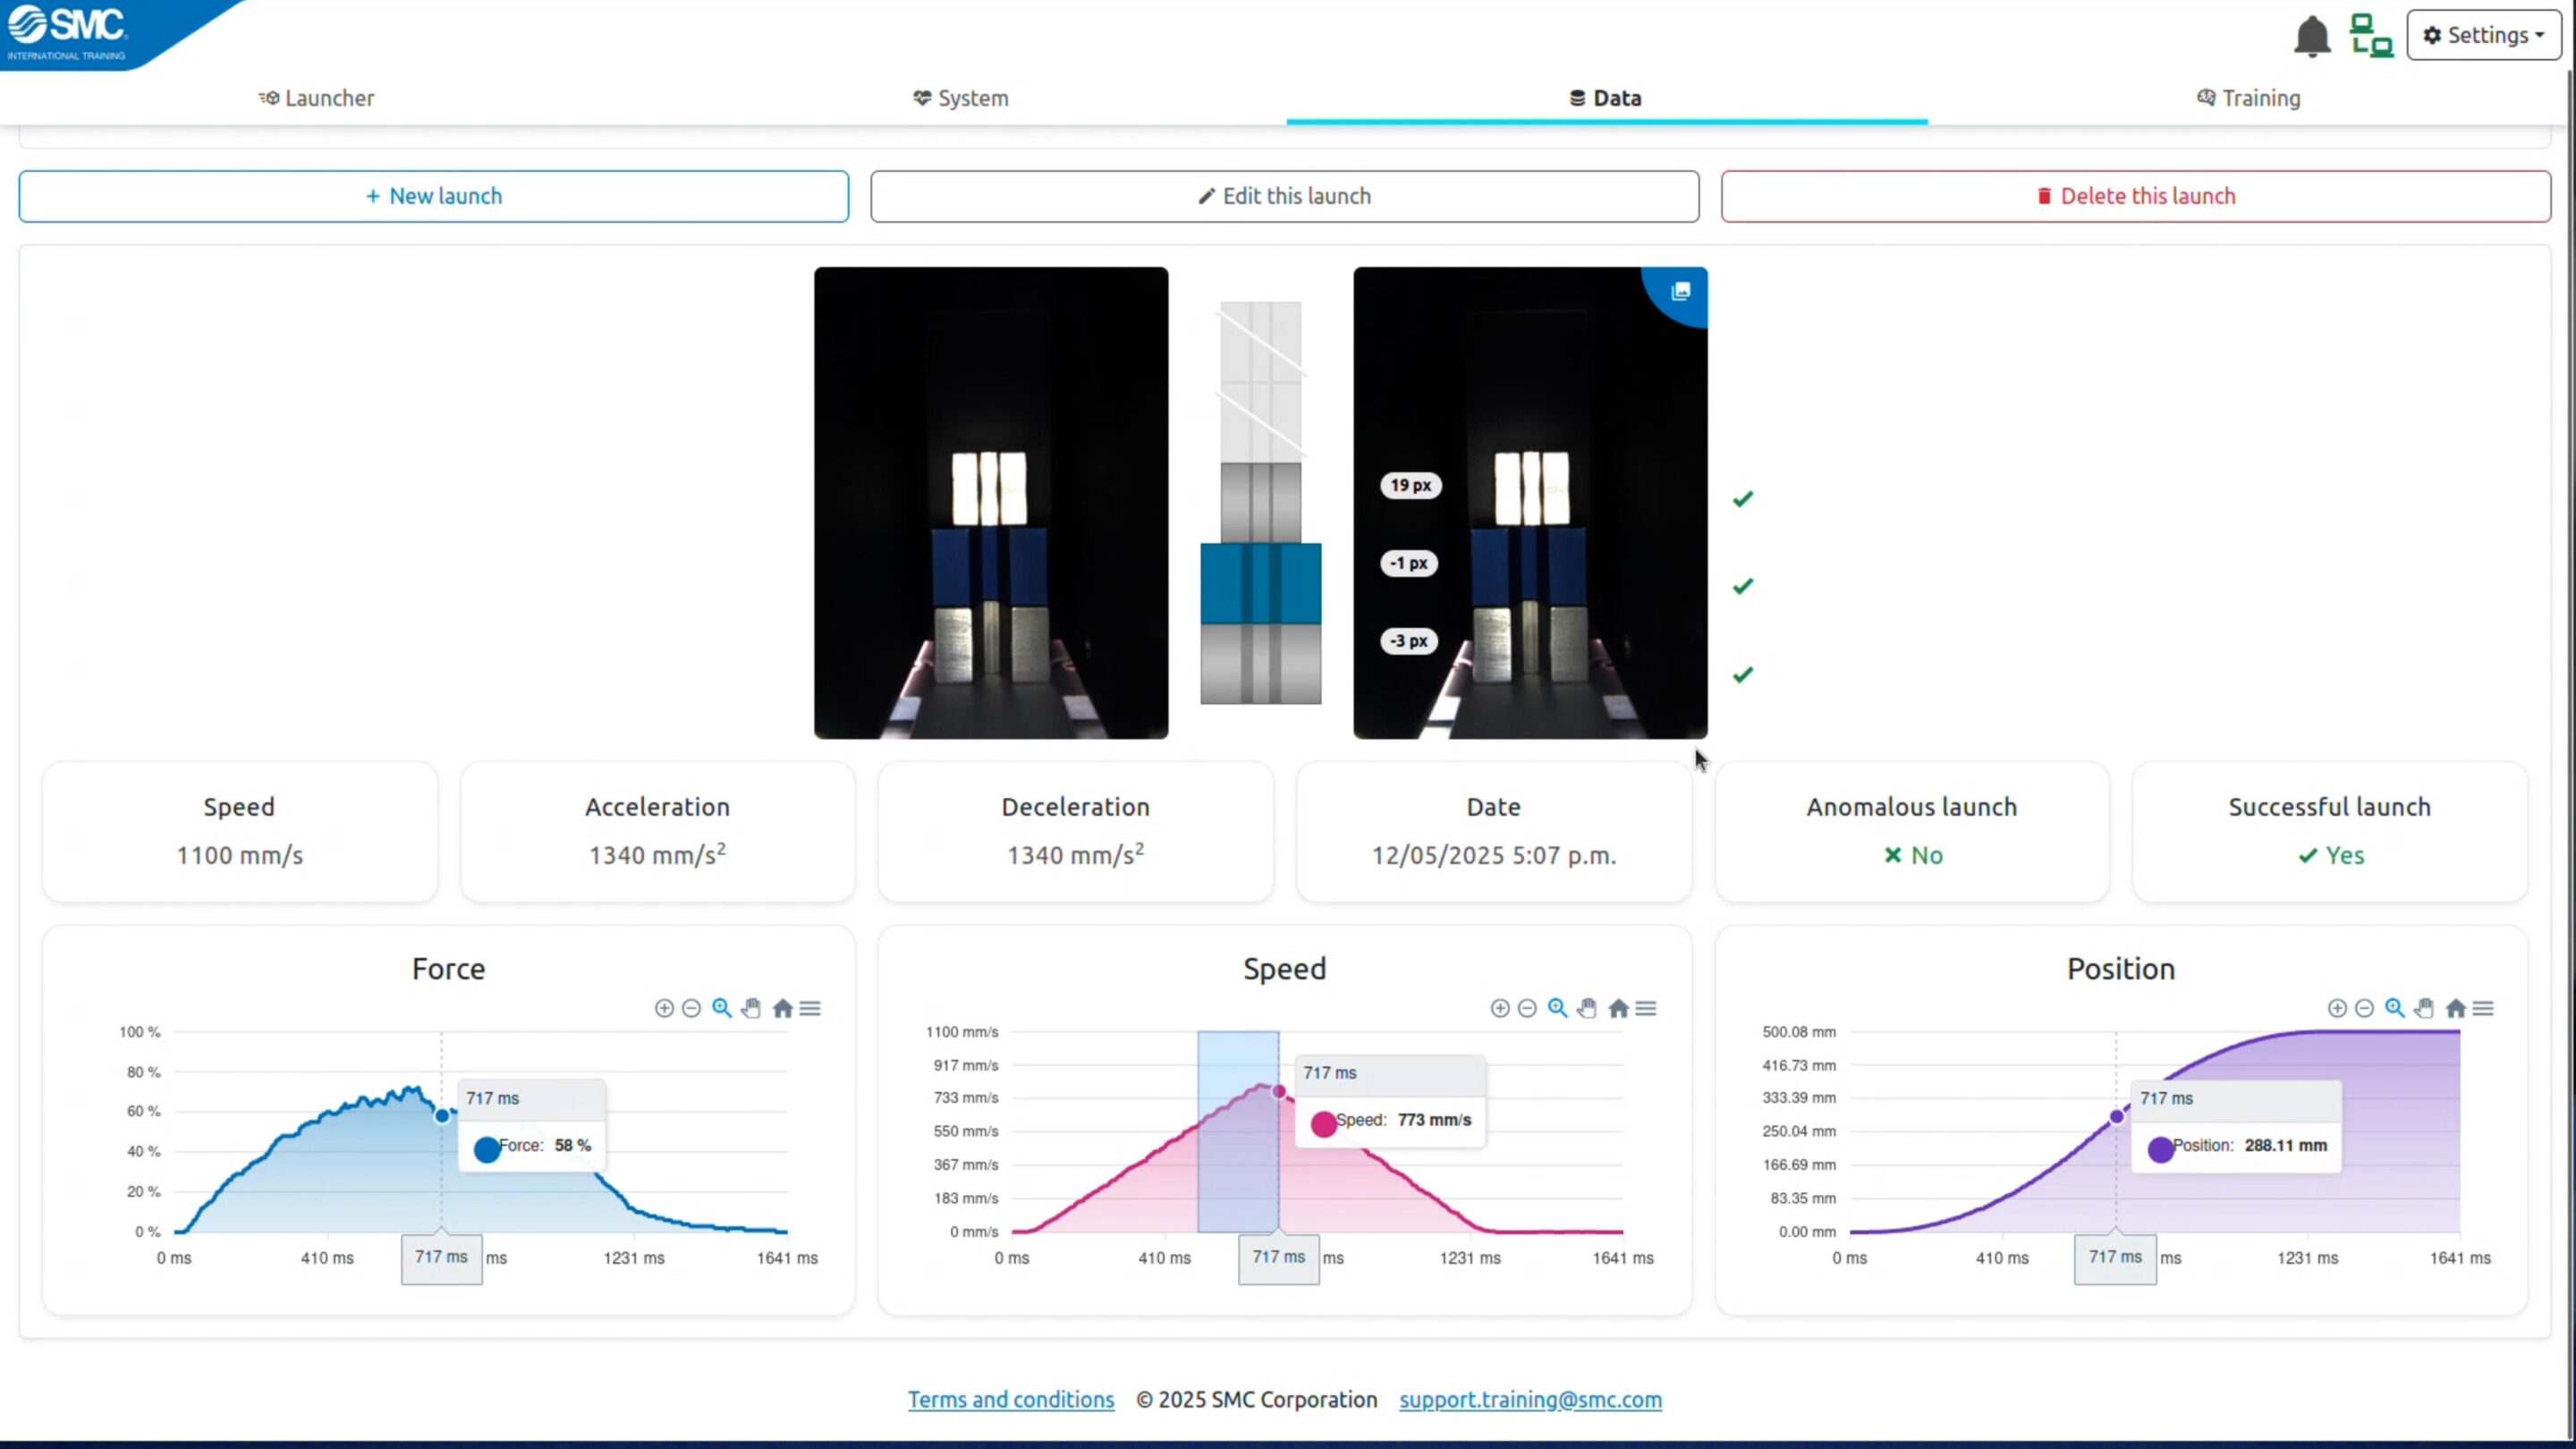Activate selection zoom on Speed chart

coord(1557,1008)
